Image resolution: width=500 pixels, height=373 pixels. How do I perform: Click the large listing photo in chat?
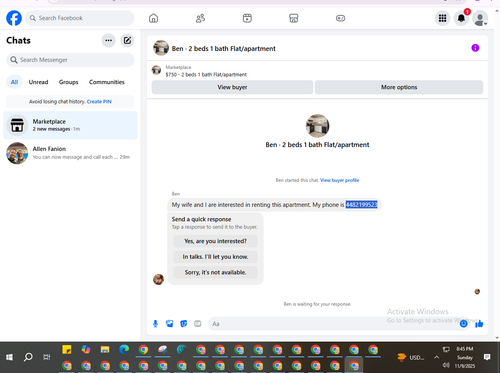coord(317,126)
